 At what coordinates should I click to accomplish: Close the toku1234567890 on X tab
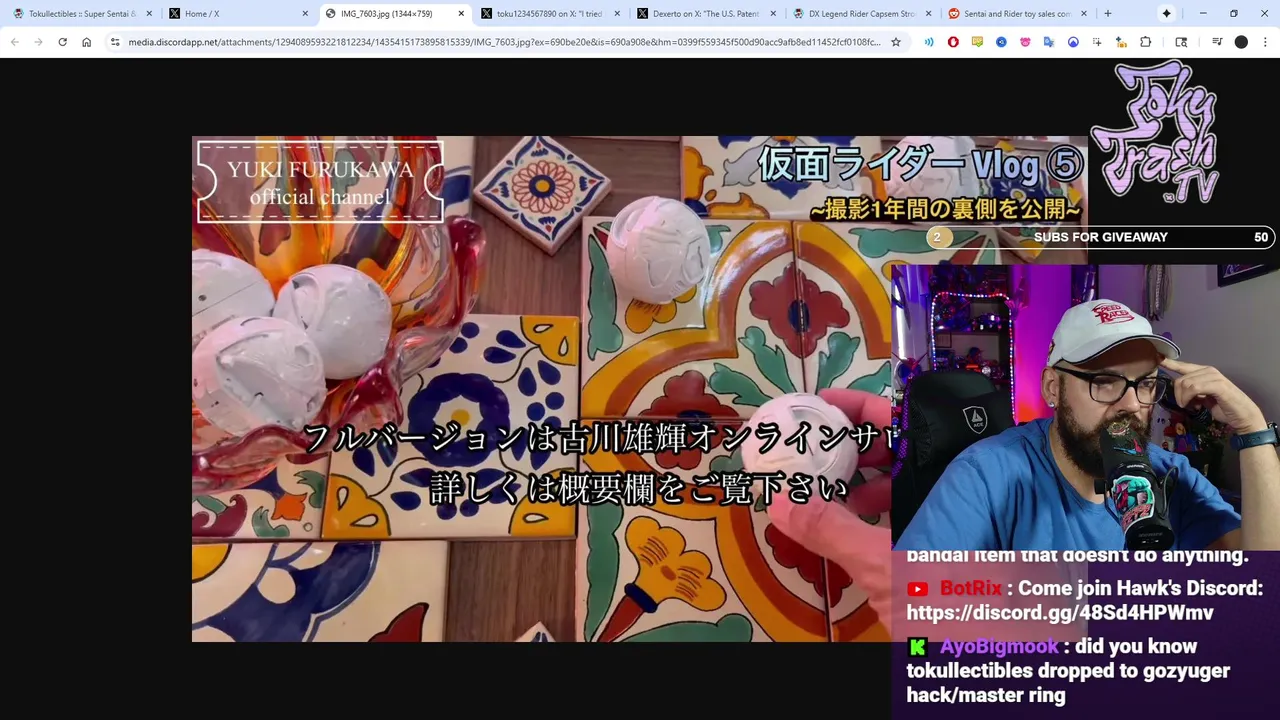click(617, 14)
